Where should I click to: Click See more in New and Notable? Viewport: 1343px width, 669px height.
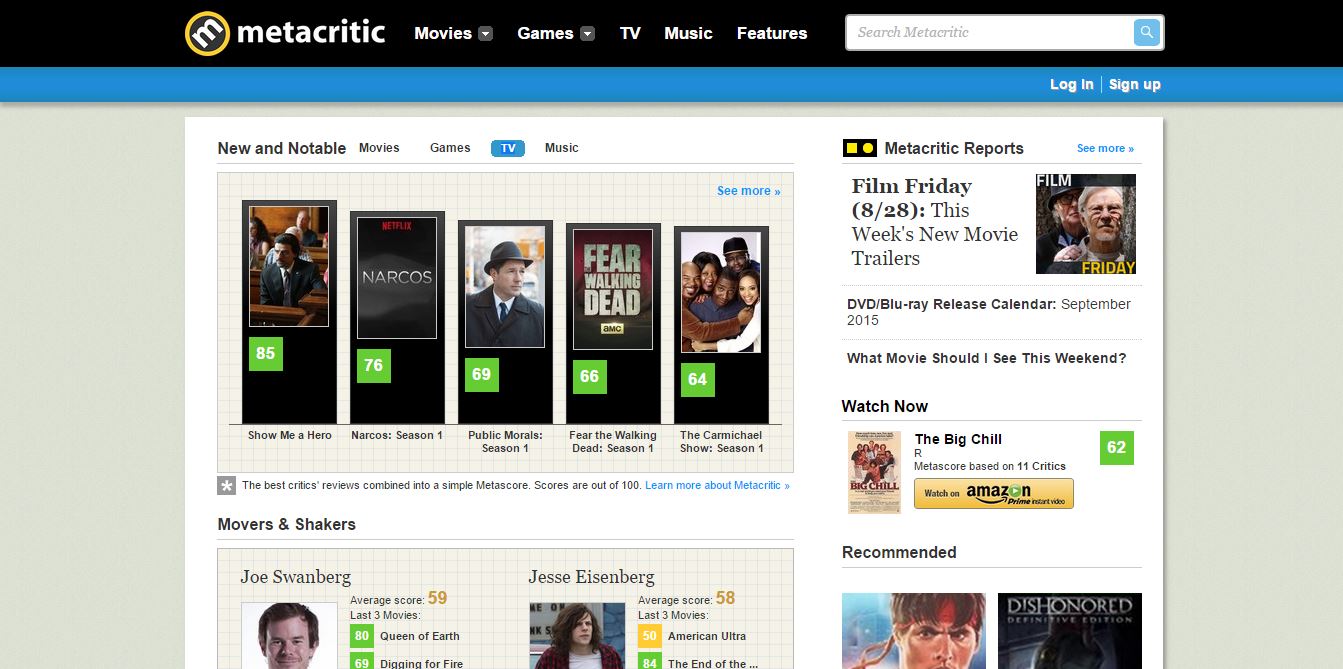749,191
